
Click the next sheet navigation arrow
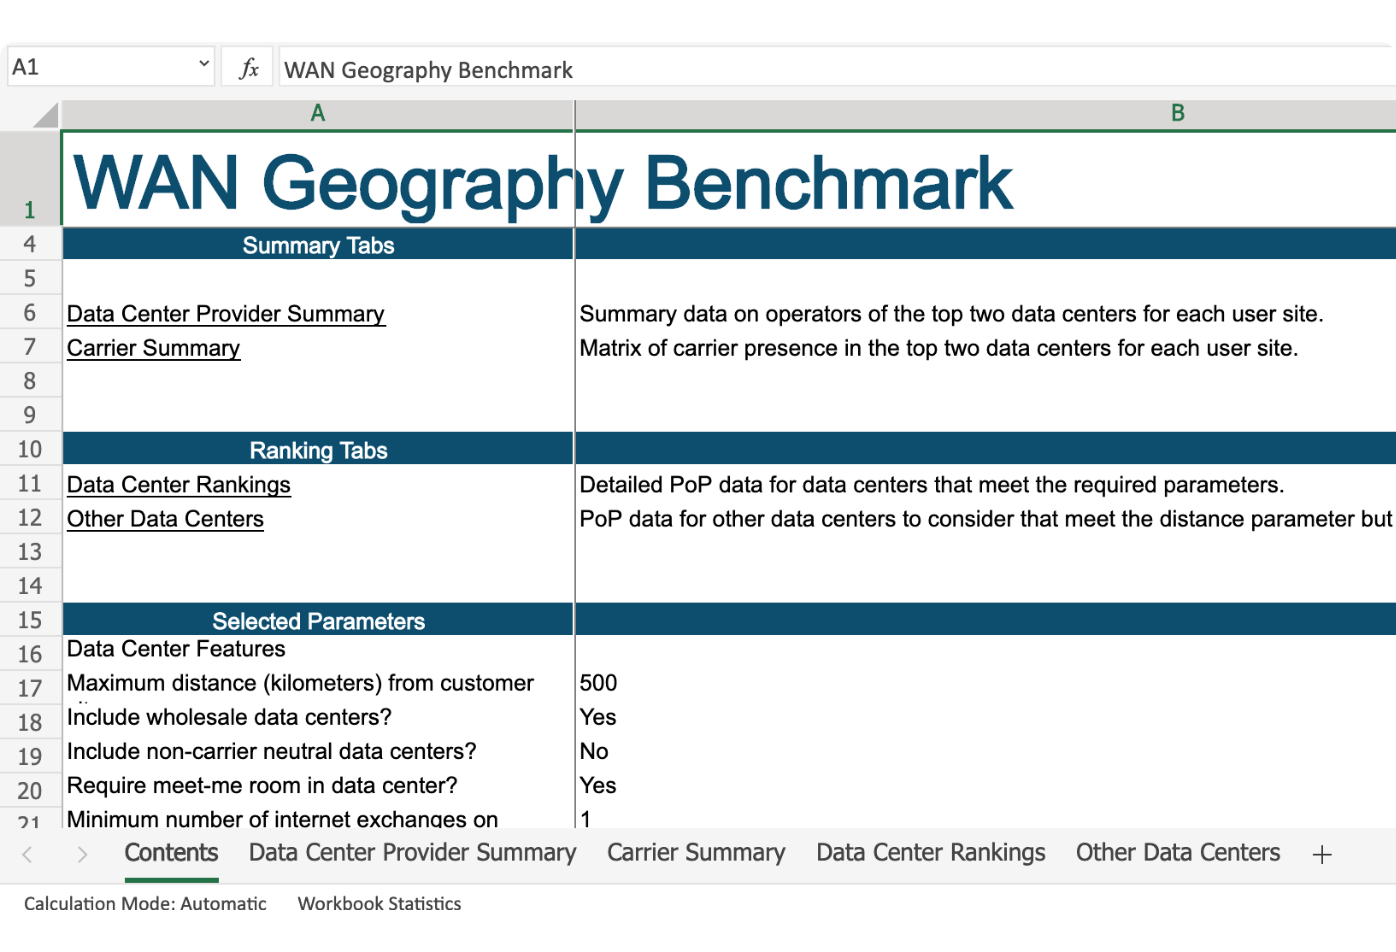pyautogui.click(x=81, y=854)
